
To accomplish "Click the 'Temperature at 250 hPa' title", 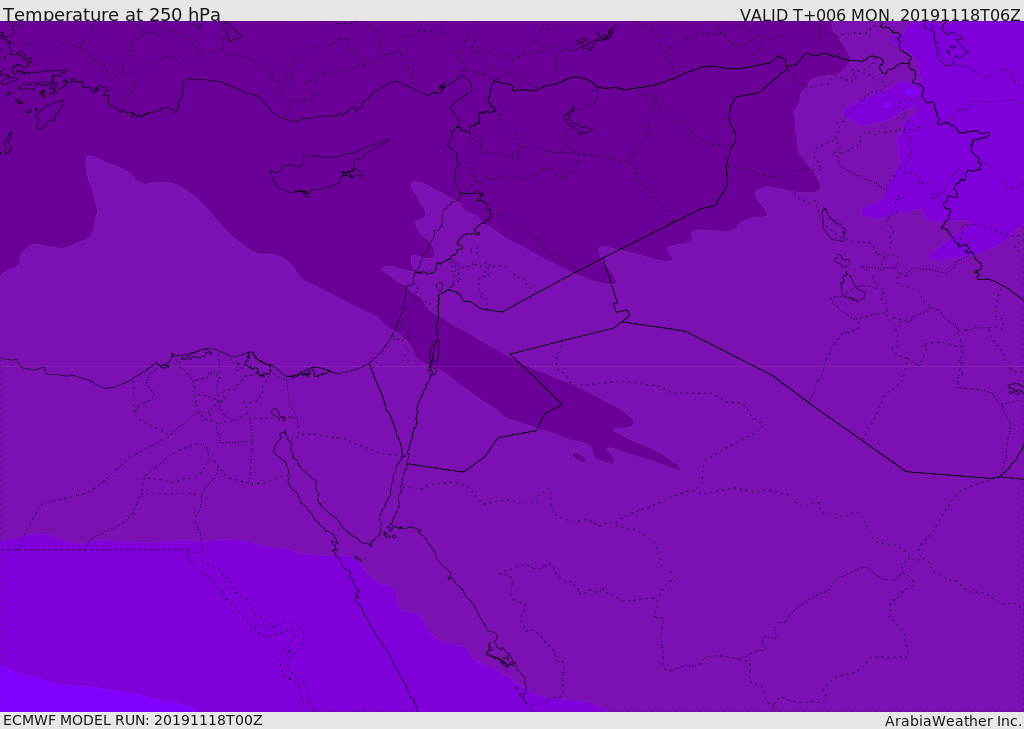I will pos(112,14).
